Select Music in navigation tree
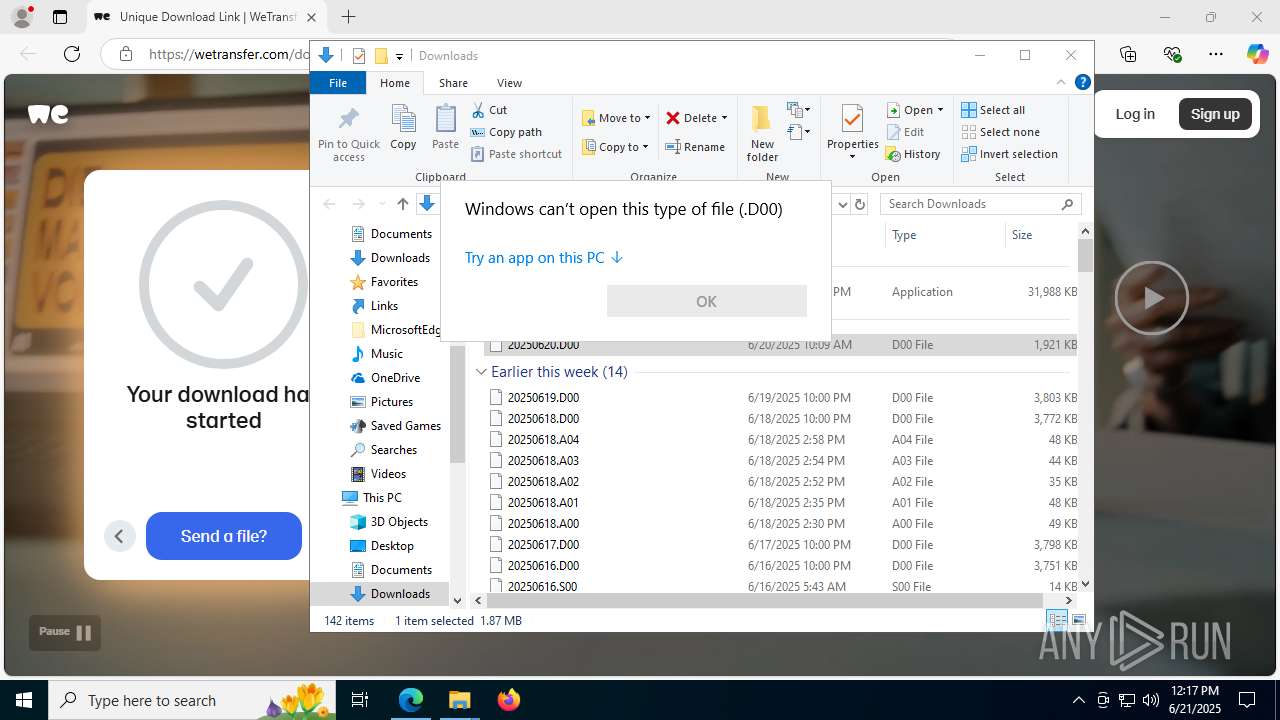Viewport: 1280px width, 720px height. (386, 354)
